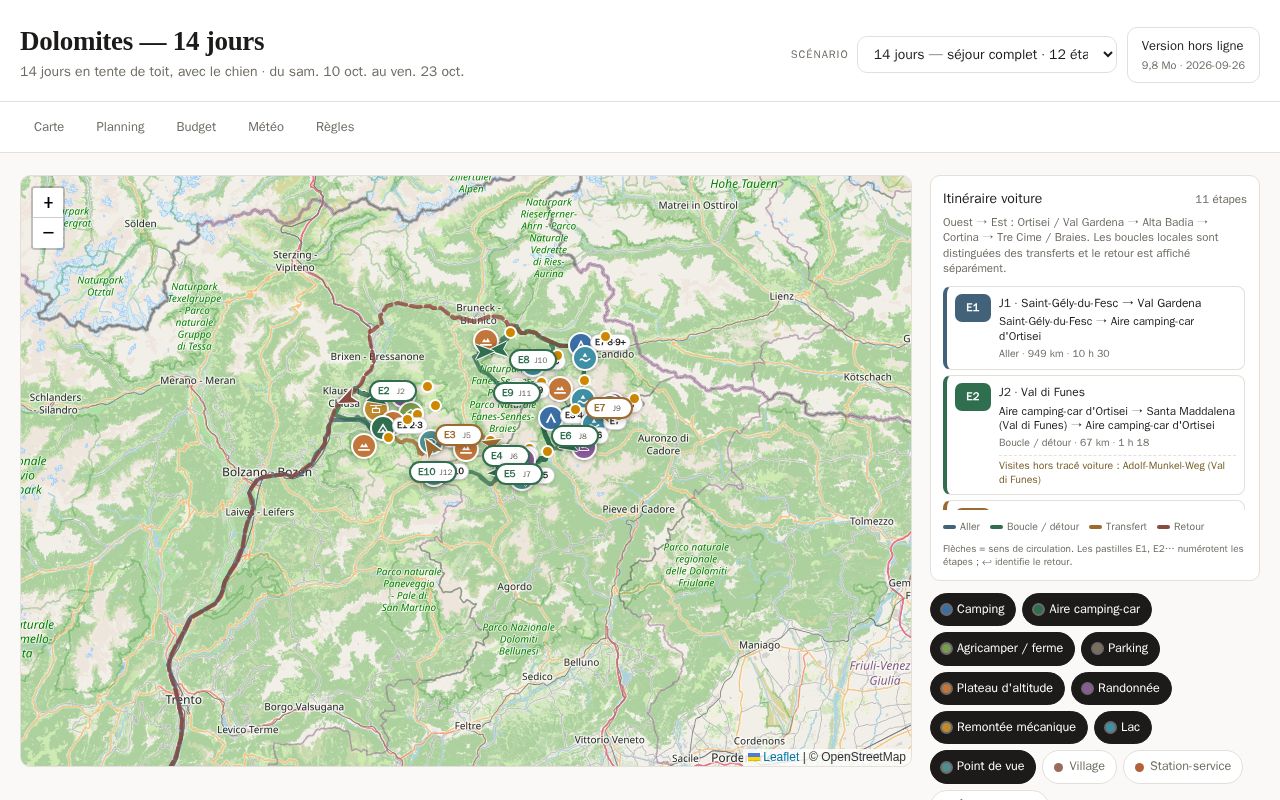The width and height of the screenshot is (1280, 800).
Task: Toggle the Plateau d'altitude filter chip
Action: tap(997, 688)
